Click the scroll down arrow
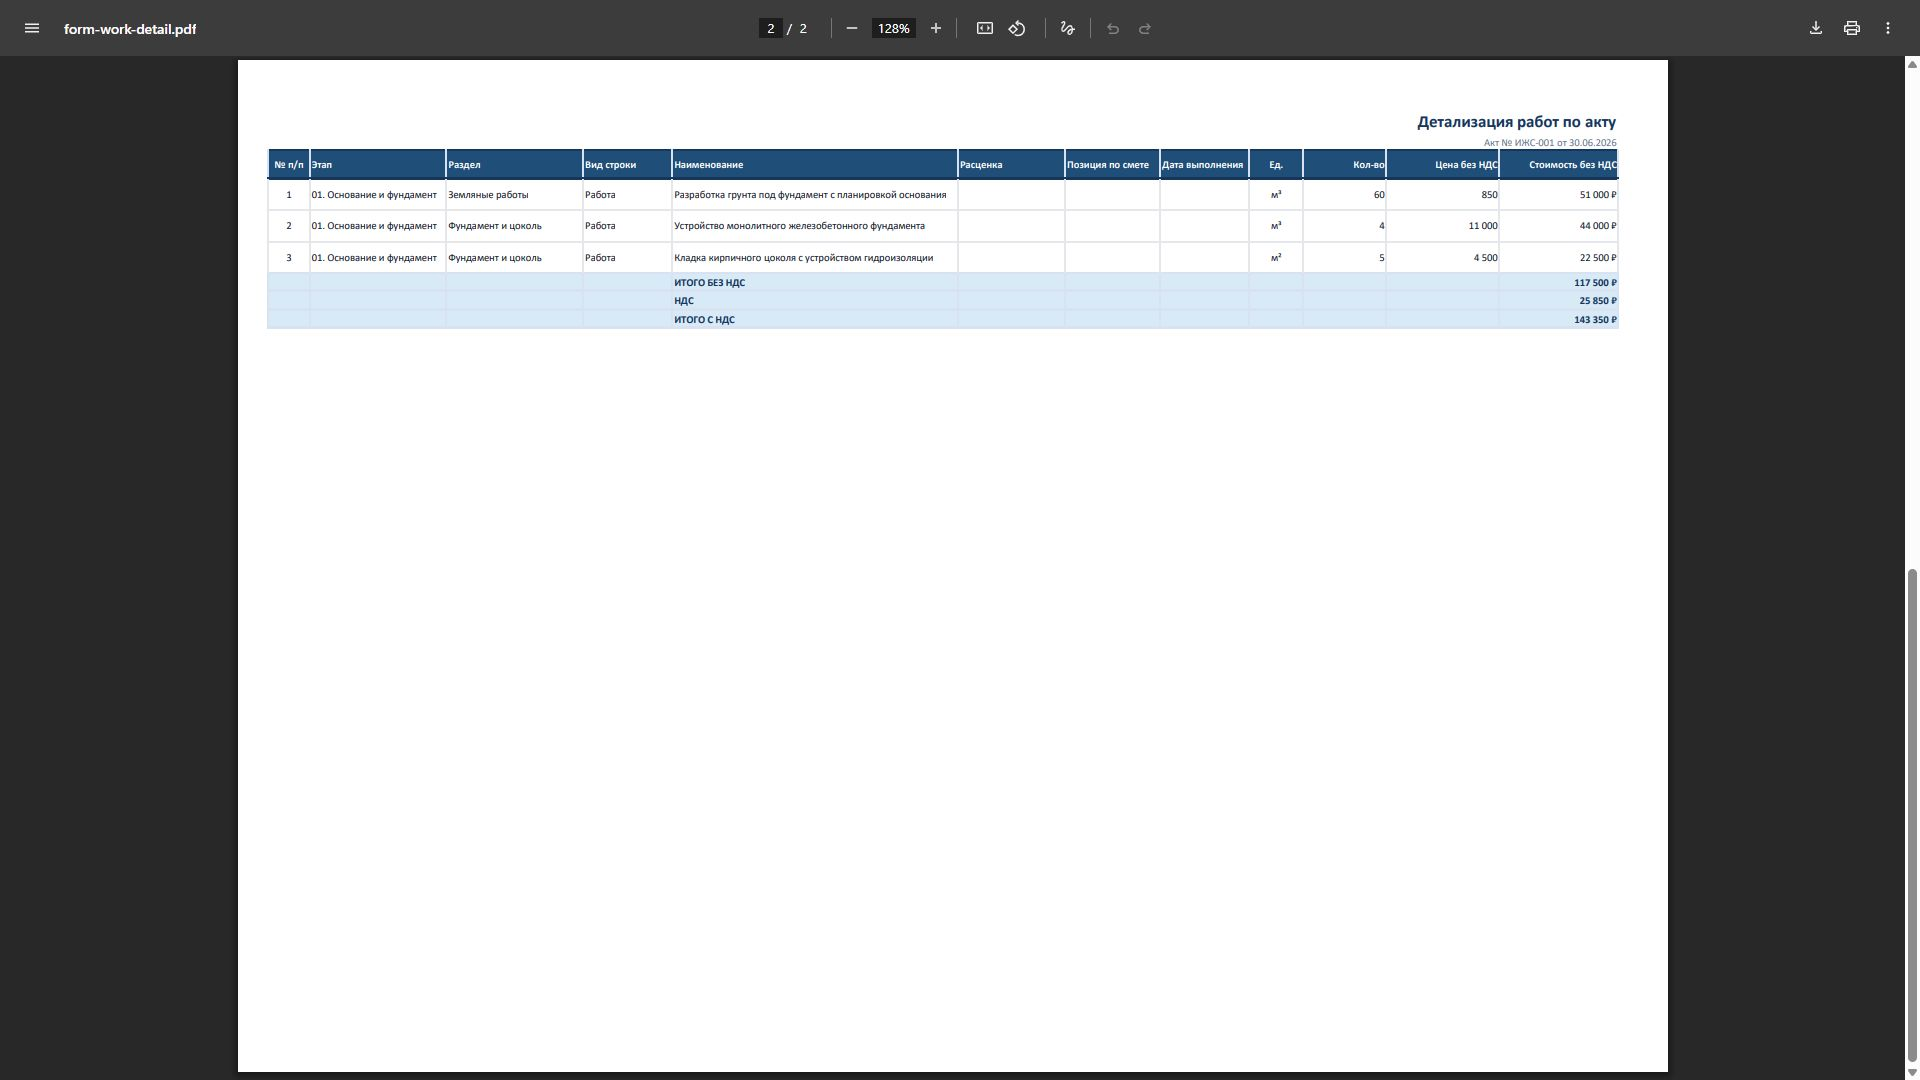1920x1080 pixels. 1913,1073
